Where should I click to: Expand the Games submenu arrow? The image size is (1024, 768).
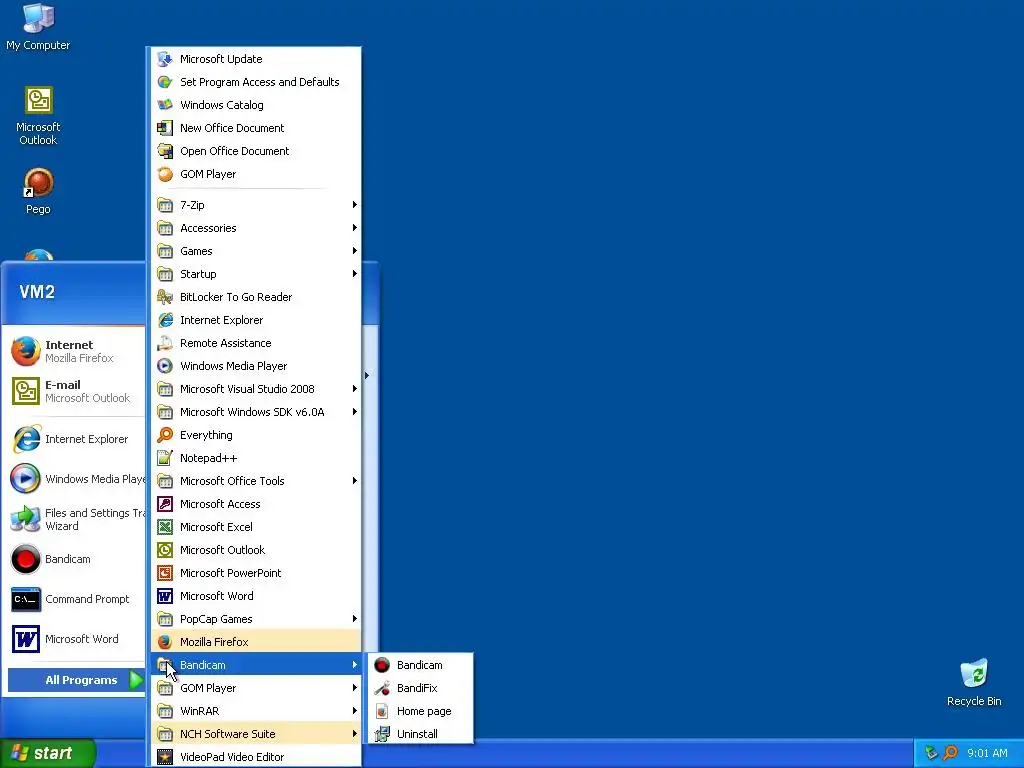pos(355,251)
